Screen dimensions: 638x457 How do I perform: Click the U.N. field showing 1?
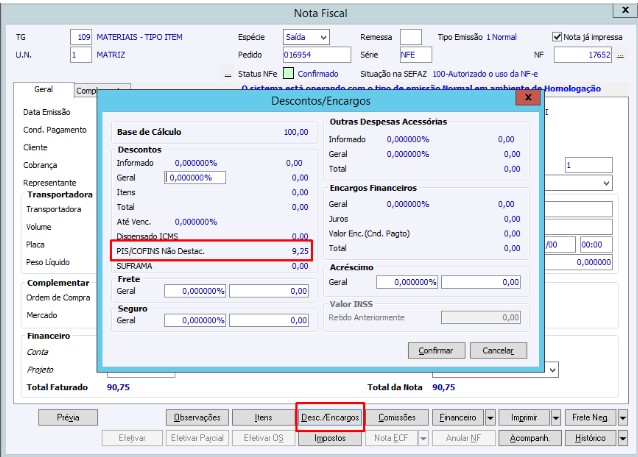[x=81, y=55]
